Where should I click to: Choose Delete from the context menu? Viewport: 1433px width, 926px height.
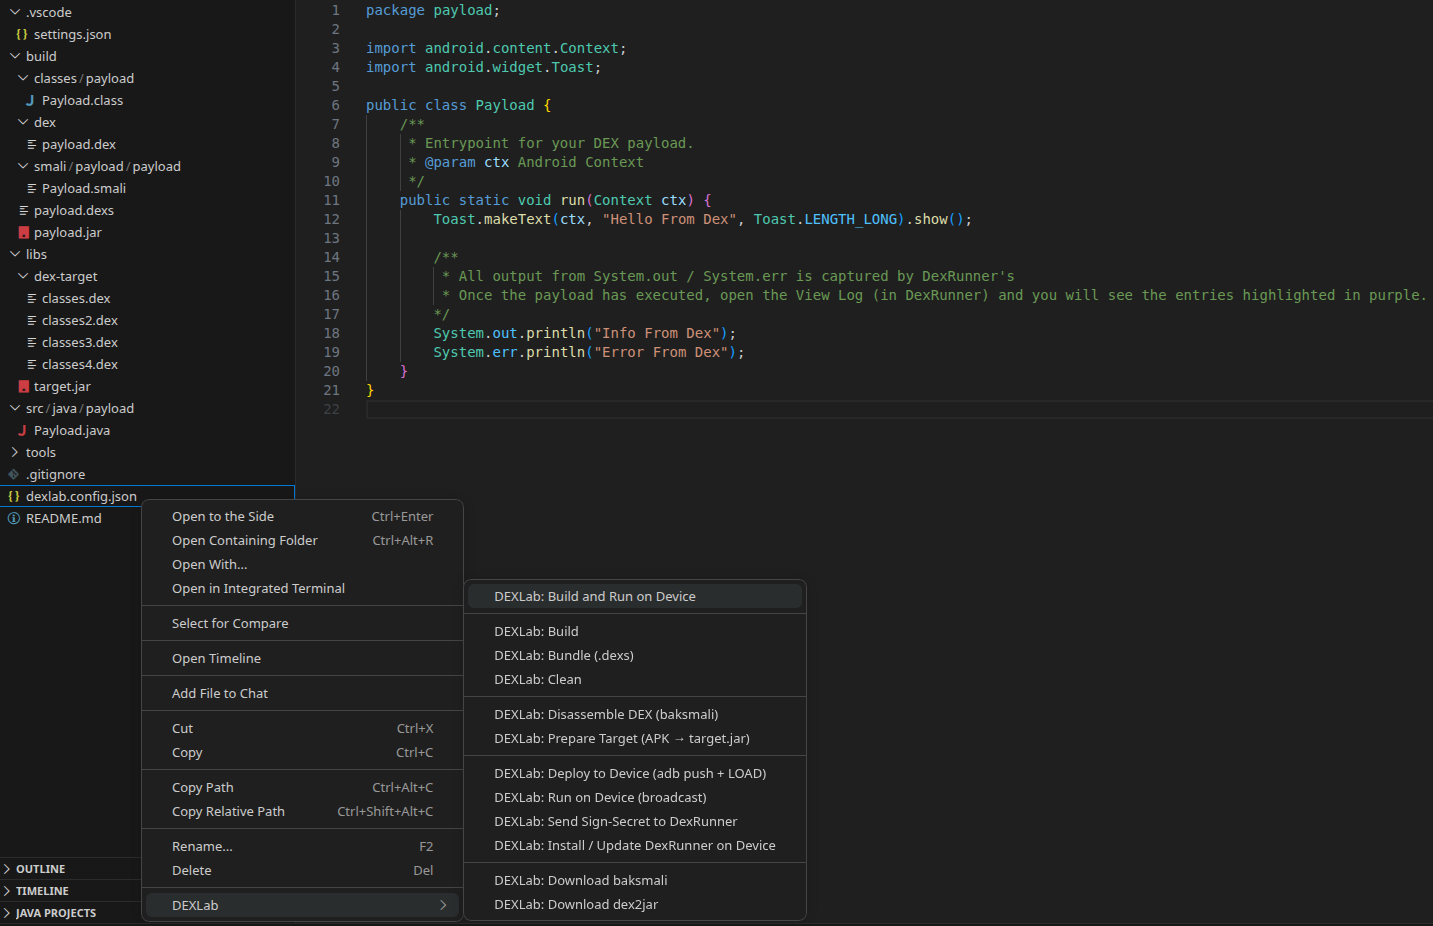(x=302, y=870)
